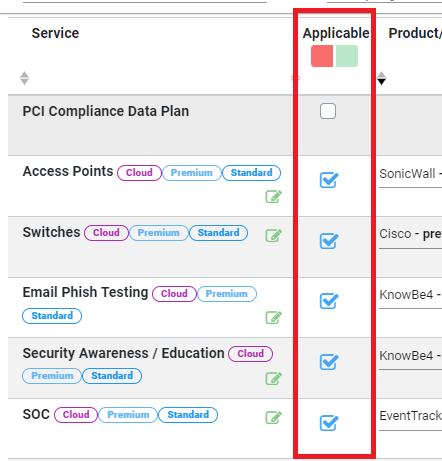
Task: Open the edit pencil for Switches
Action: 274,235
